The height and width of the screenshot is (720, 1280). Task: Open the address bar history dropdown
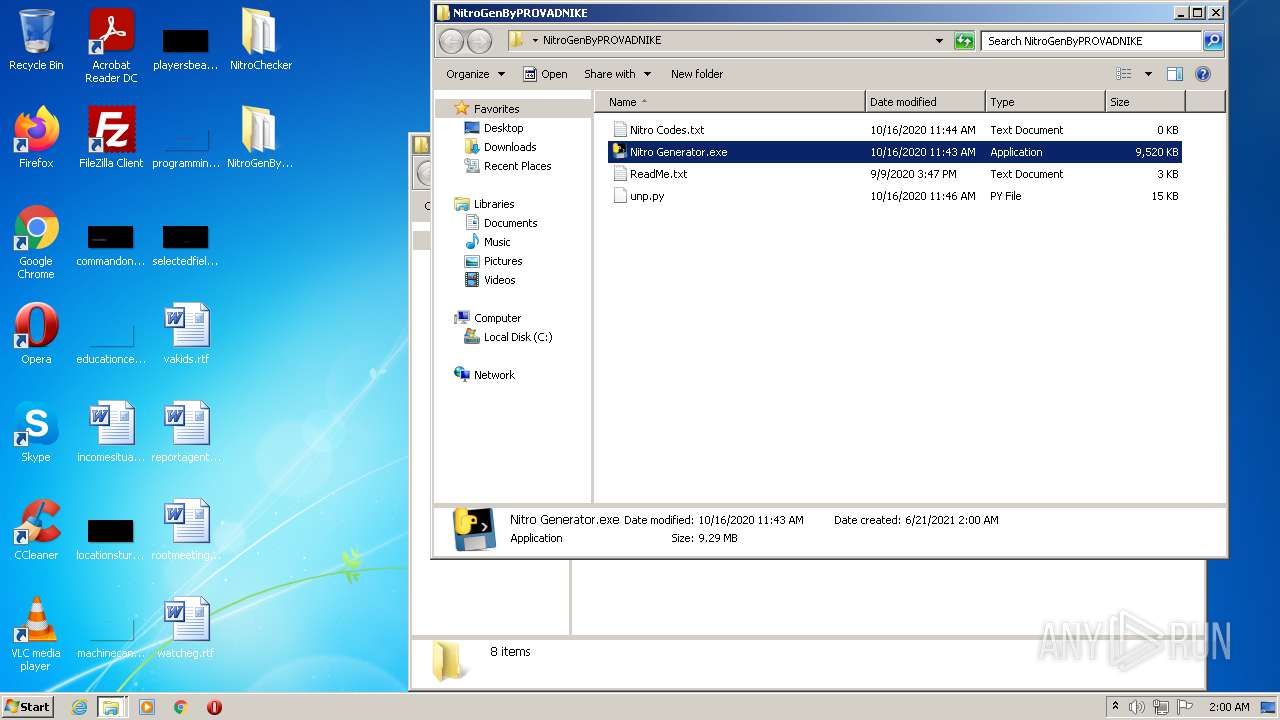[x=939, y=41]
